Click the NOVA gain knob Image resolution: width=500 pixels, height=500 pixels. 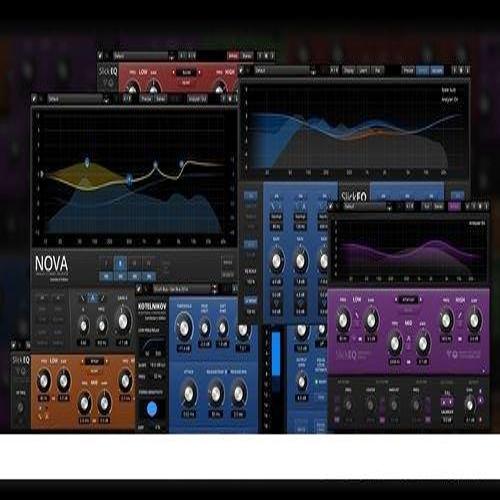point(123,322)
